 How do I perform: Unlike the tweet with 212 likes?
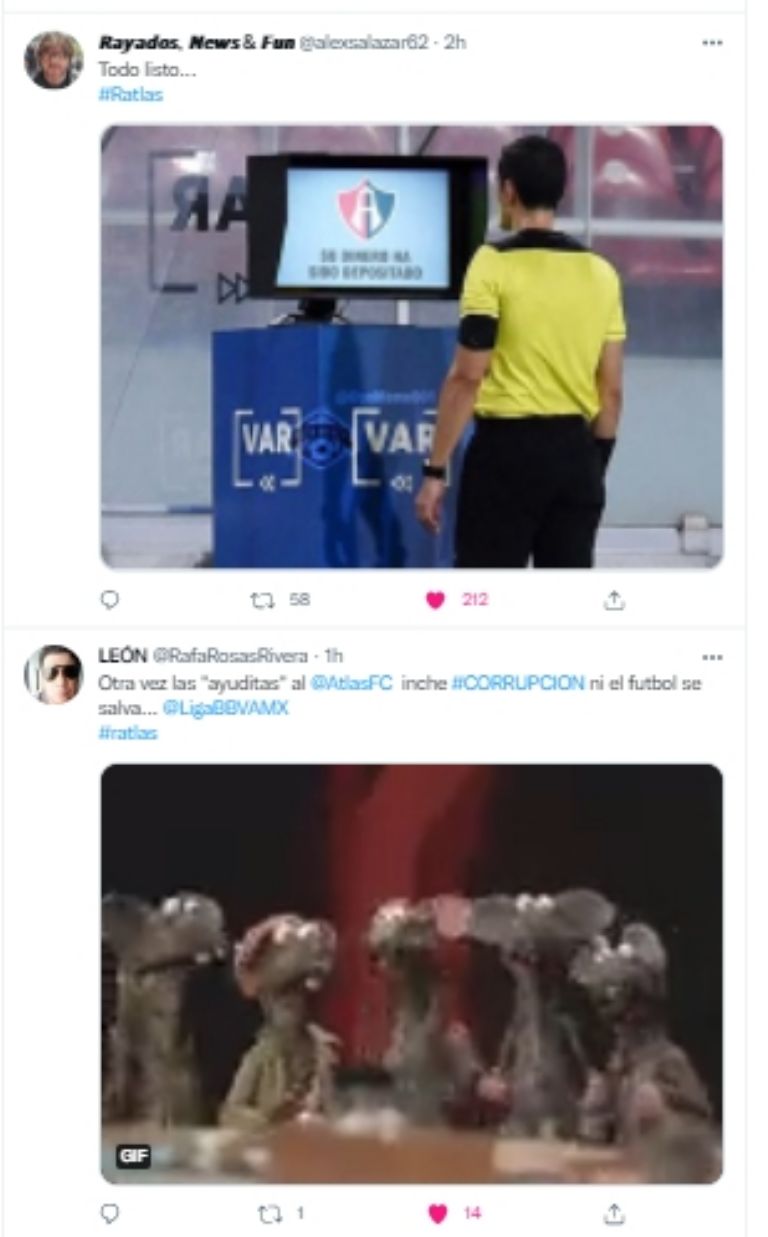point(435,600)
